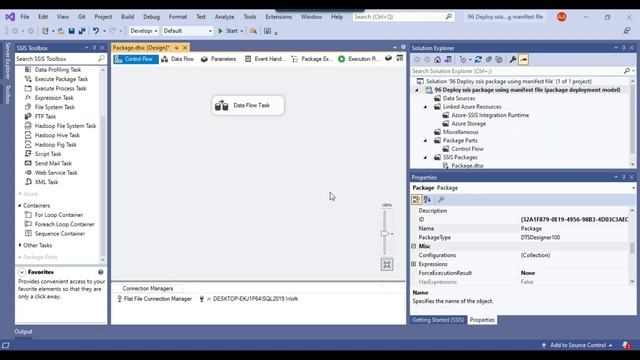Pin the Package.dtsx document tab
Viewport: 640px width, 360px height.
(x=177, y=48)
